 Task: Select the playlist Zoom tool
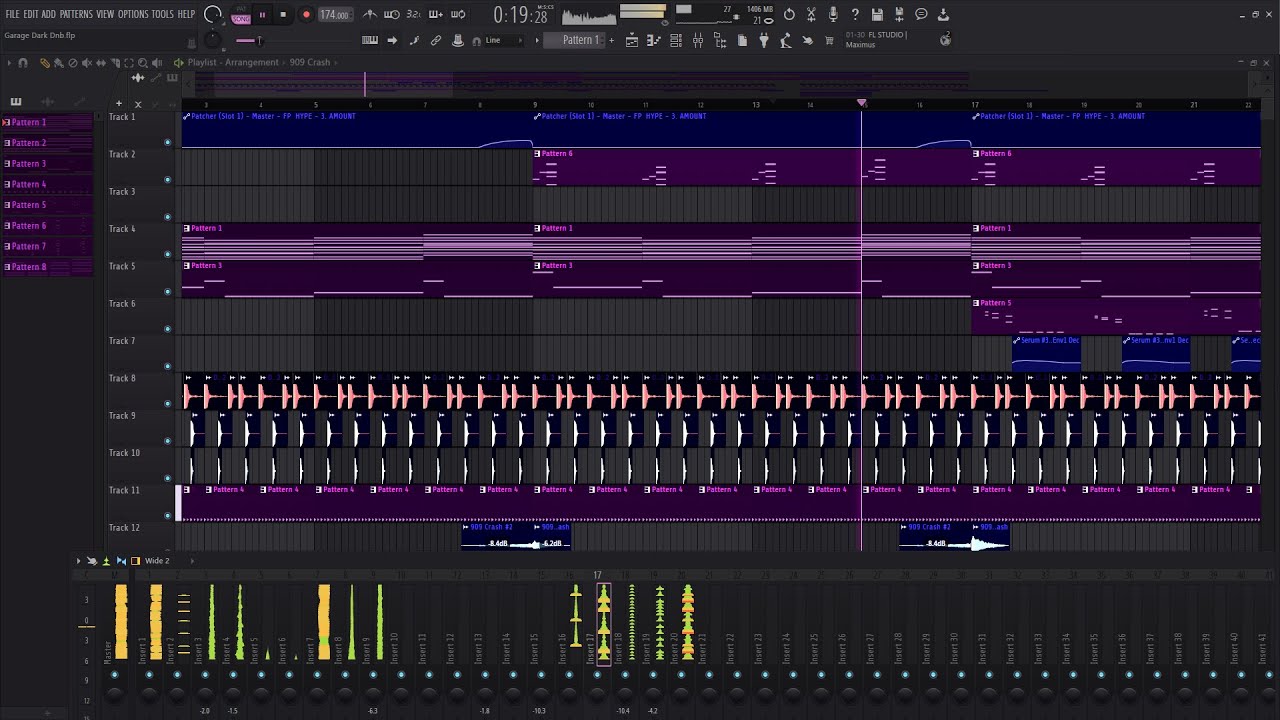[x=143, y=63]
